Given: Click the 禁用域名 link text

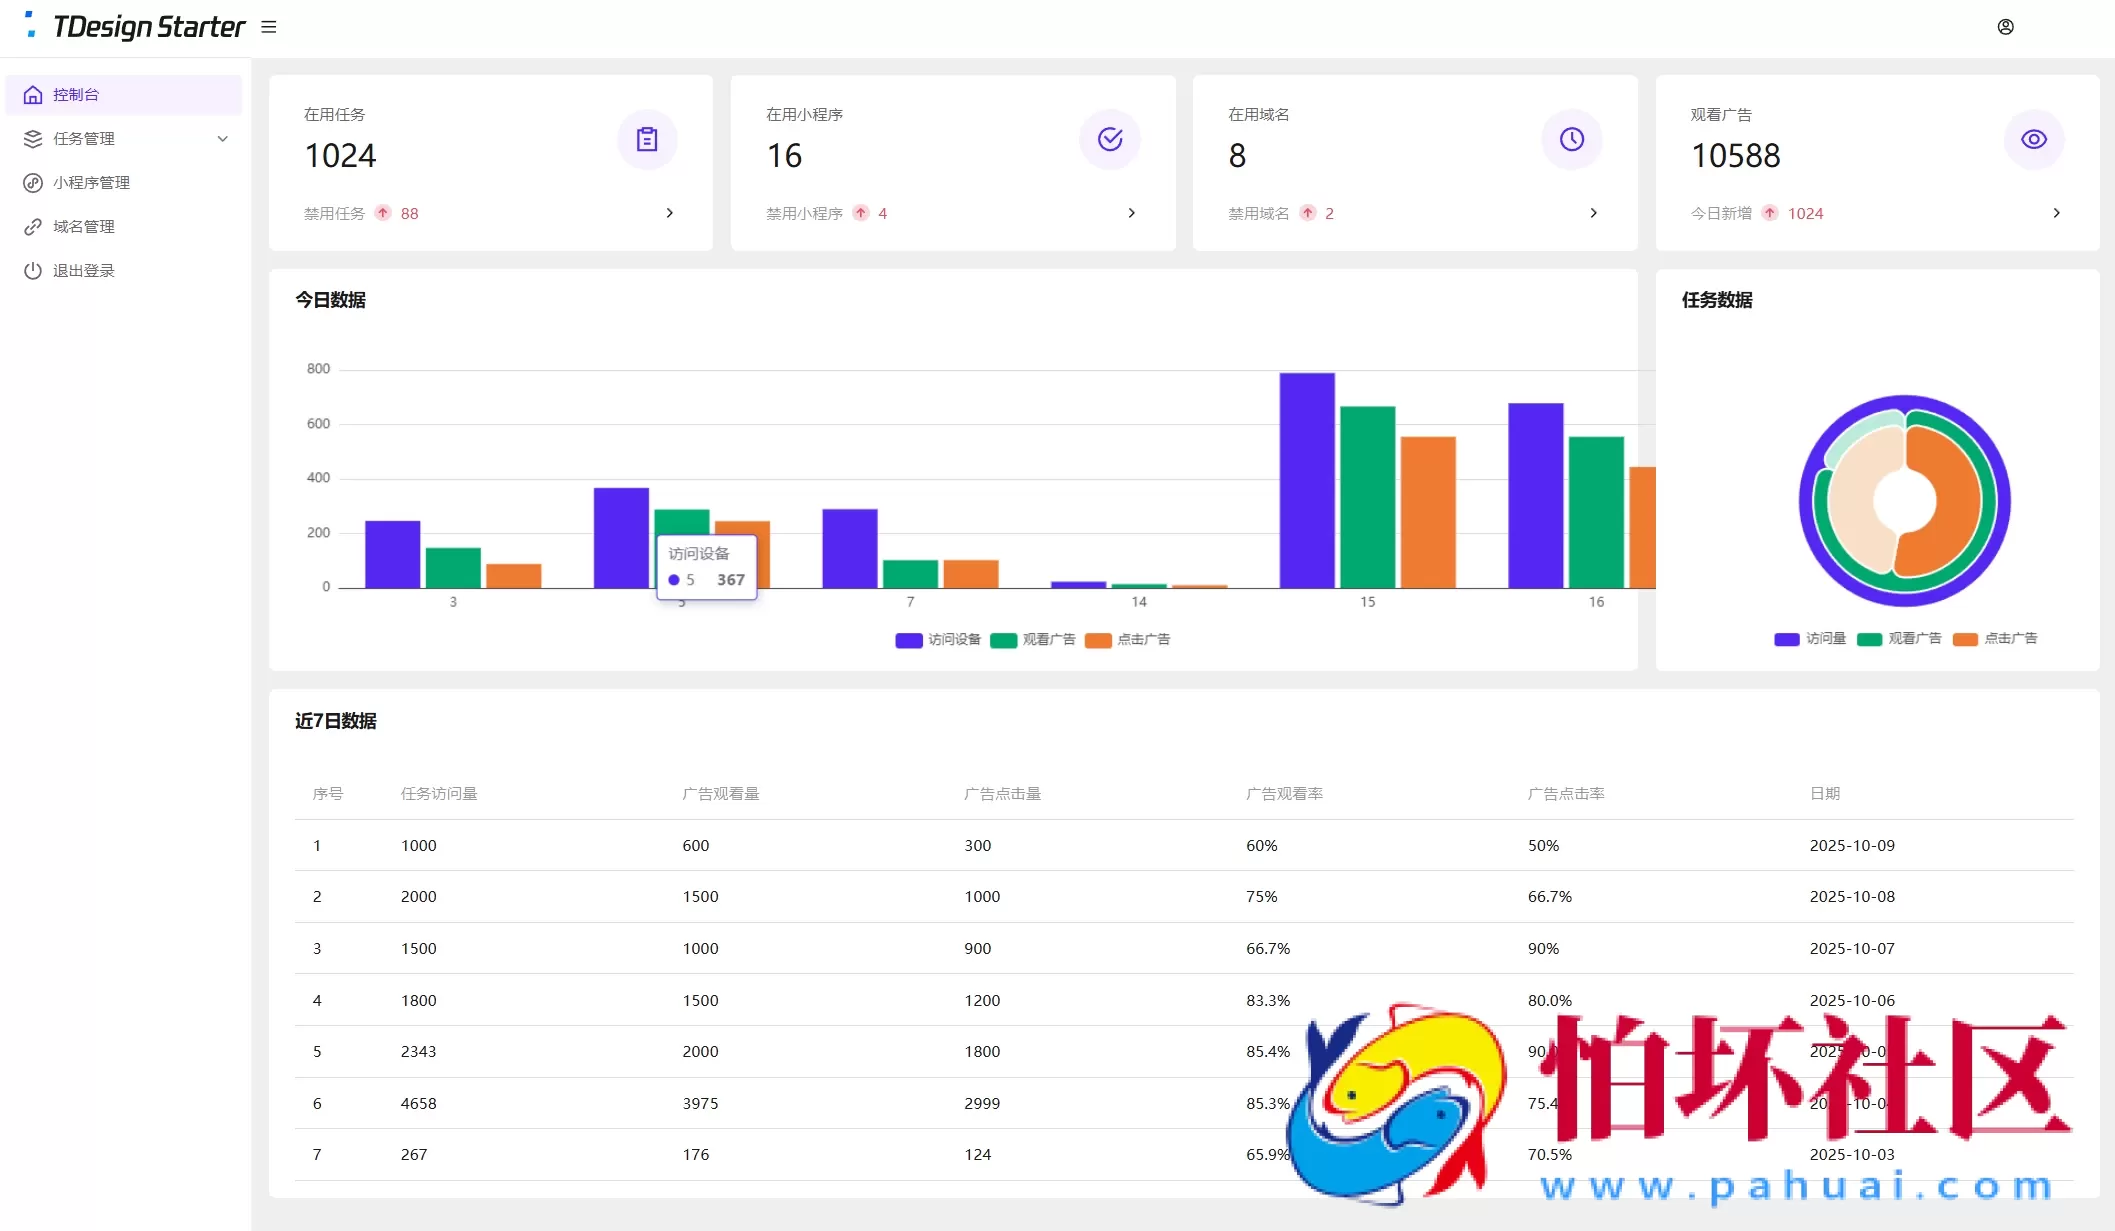Looking at the screenshot, I should point(1258,214).
